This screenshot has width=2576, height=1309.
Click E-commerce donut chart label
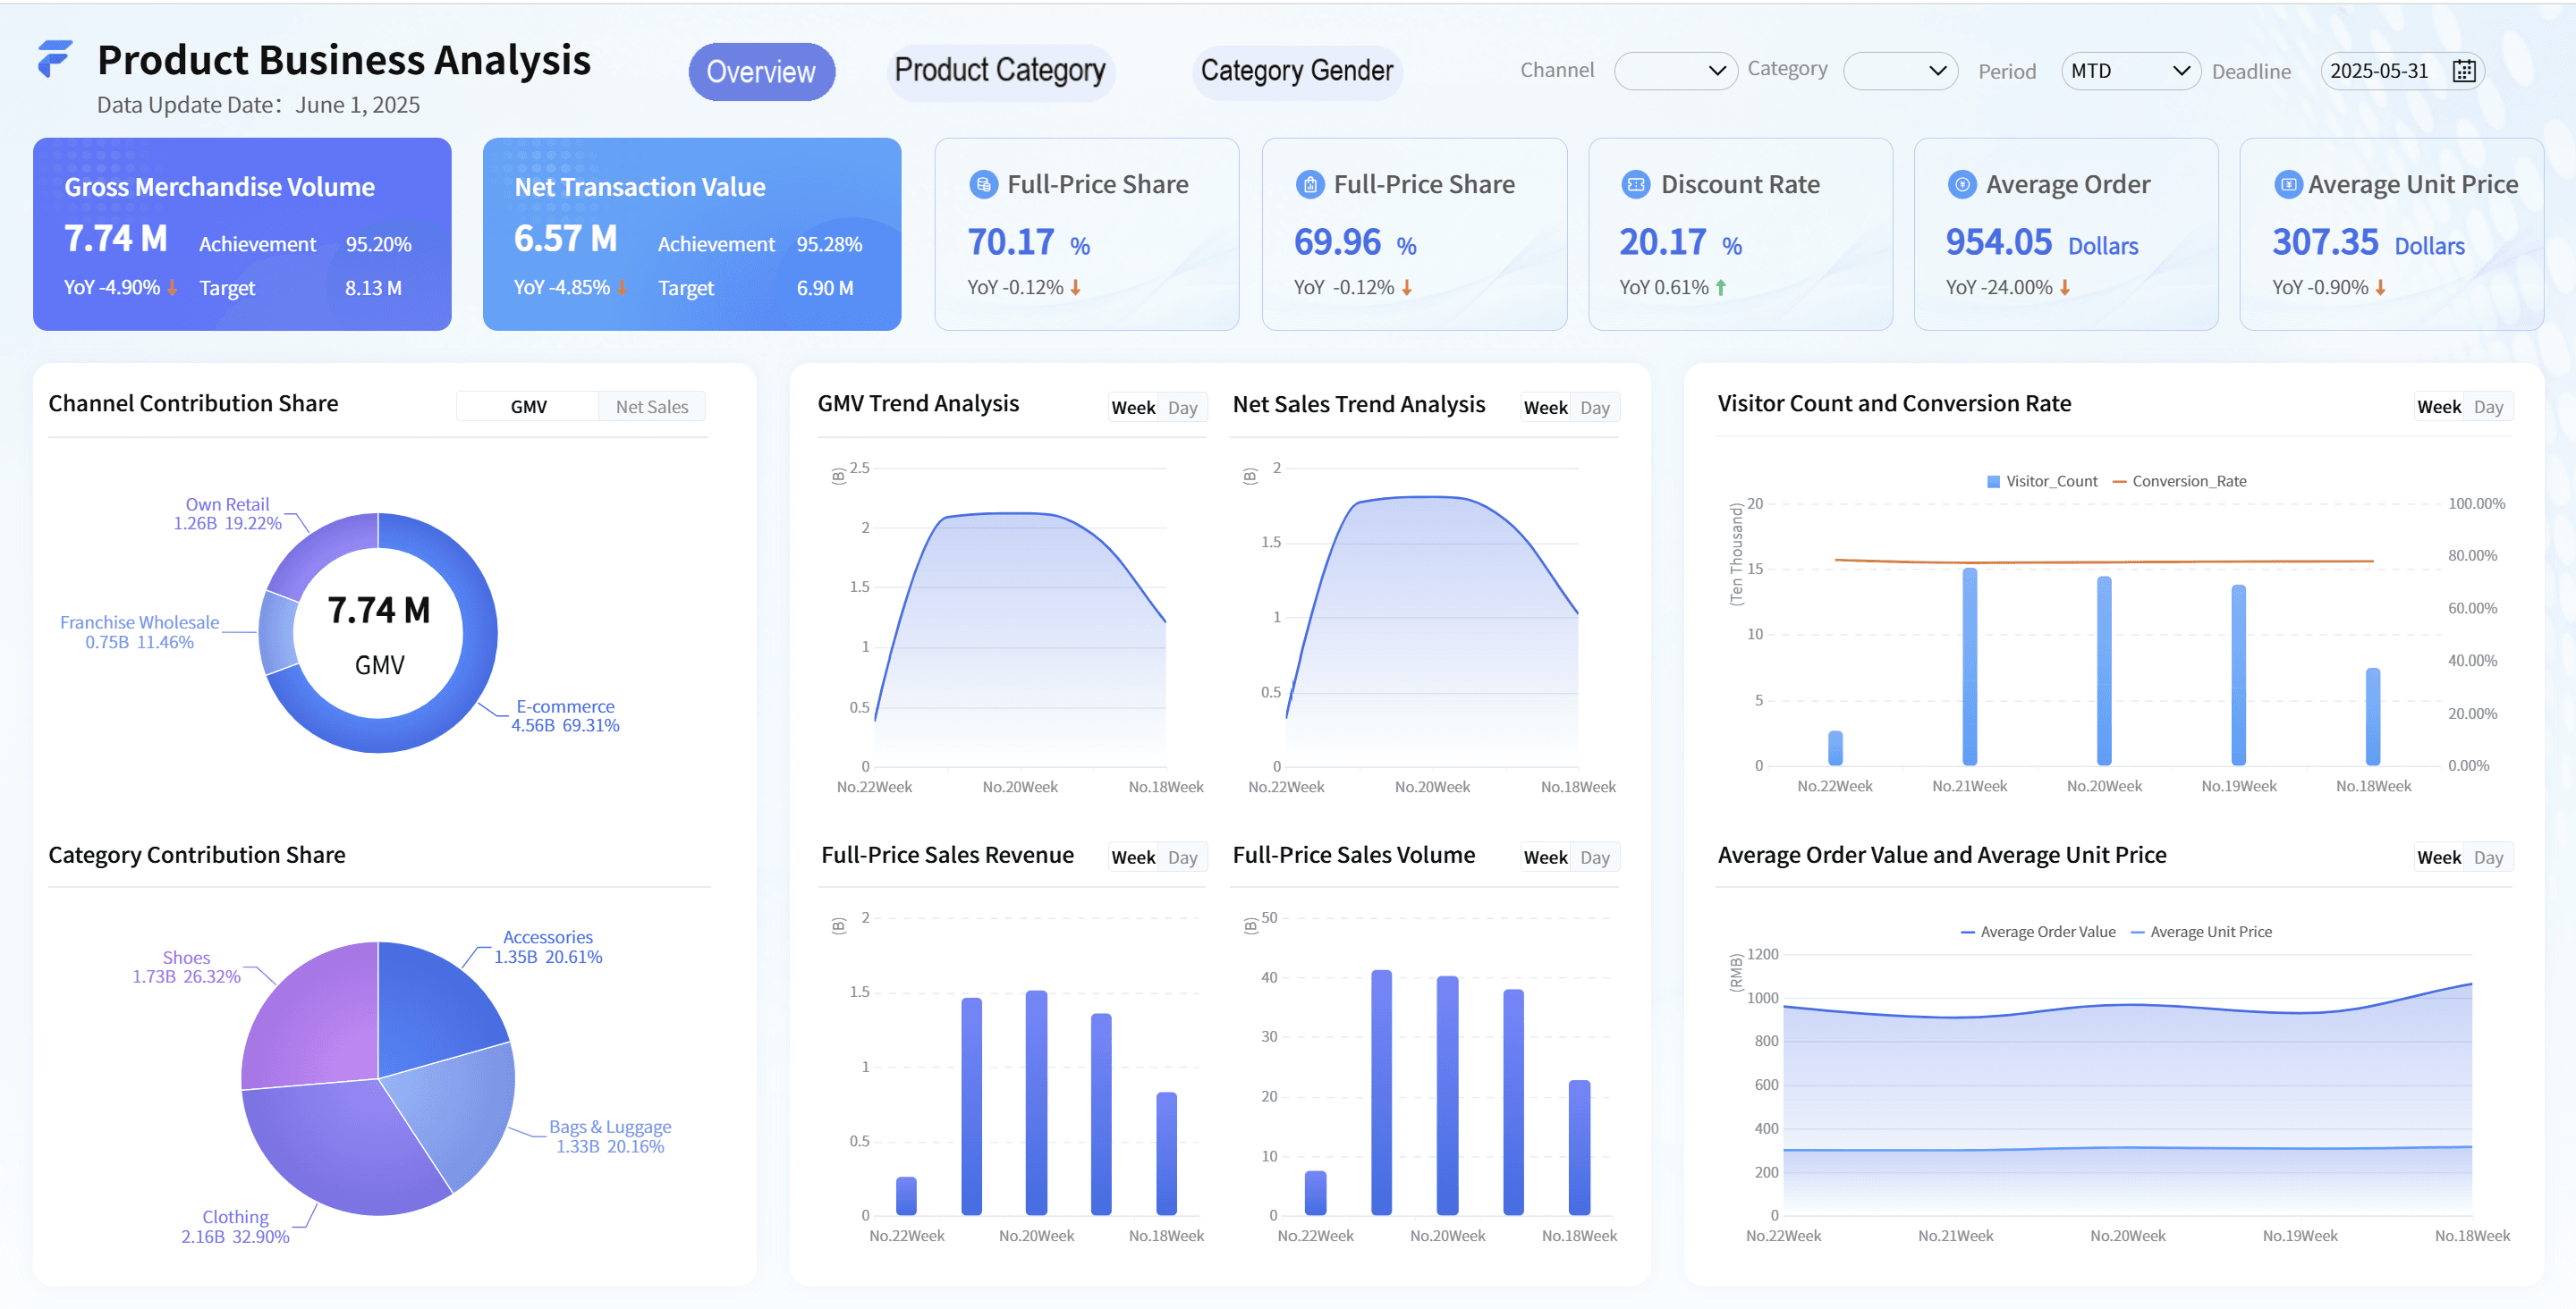coord(565,716)
